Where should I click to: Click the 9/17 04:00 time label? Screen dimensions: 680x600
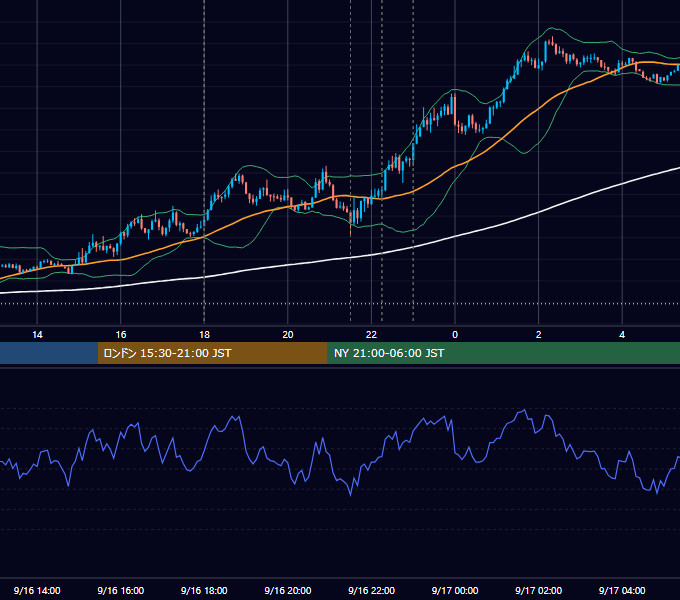[x=622, y=590]
